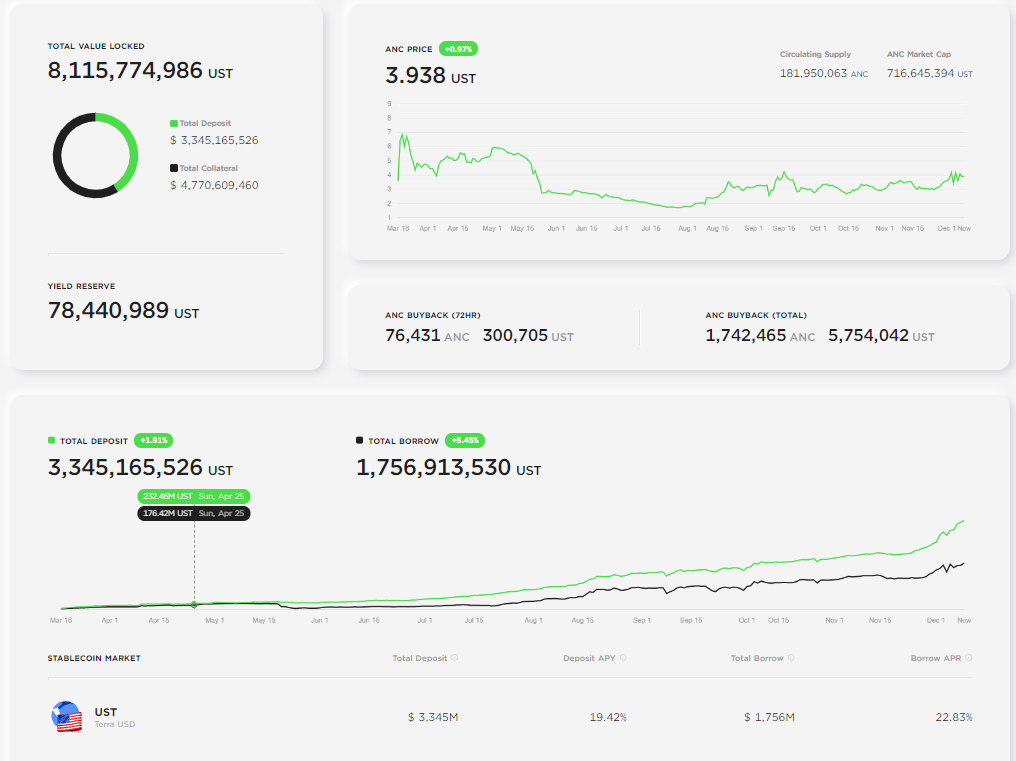Click the info icon beside Total Borrow column

pyautogui.click(x=791, y=658)
